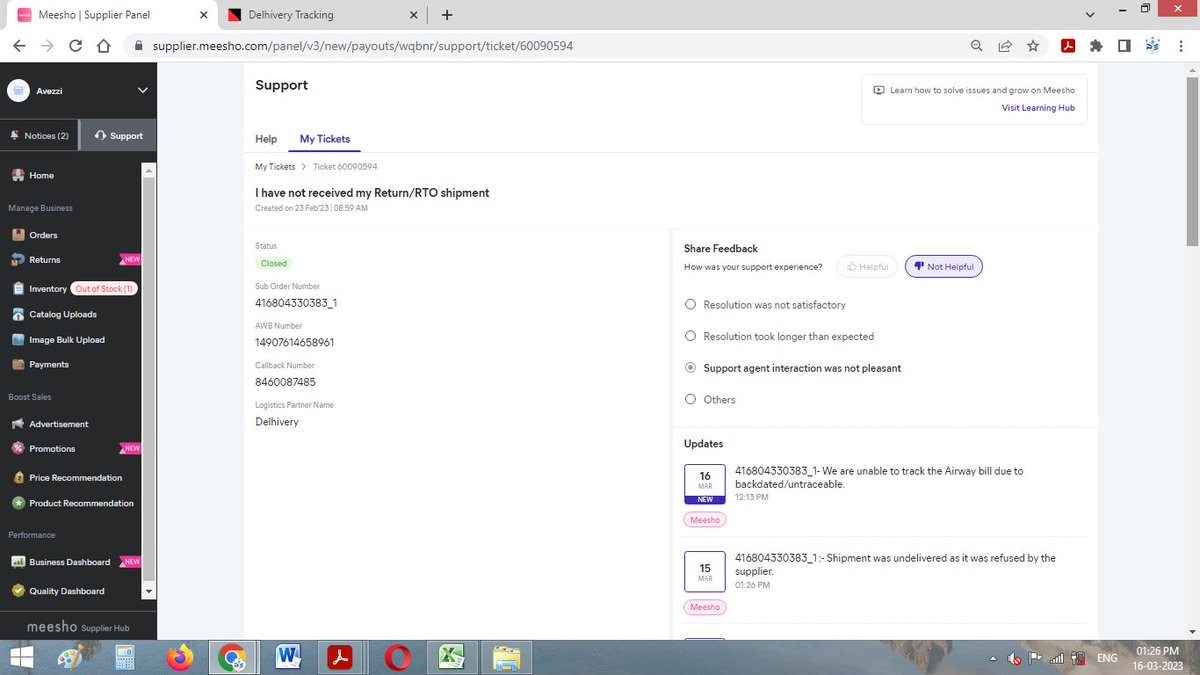The image size is (1200, 675).
Task: Close the Meesho Supplier Panel tab
Action: 204,15
